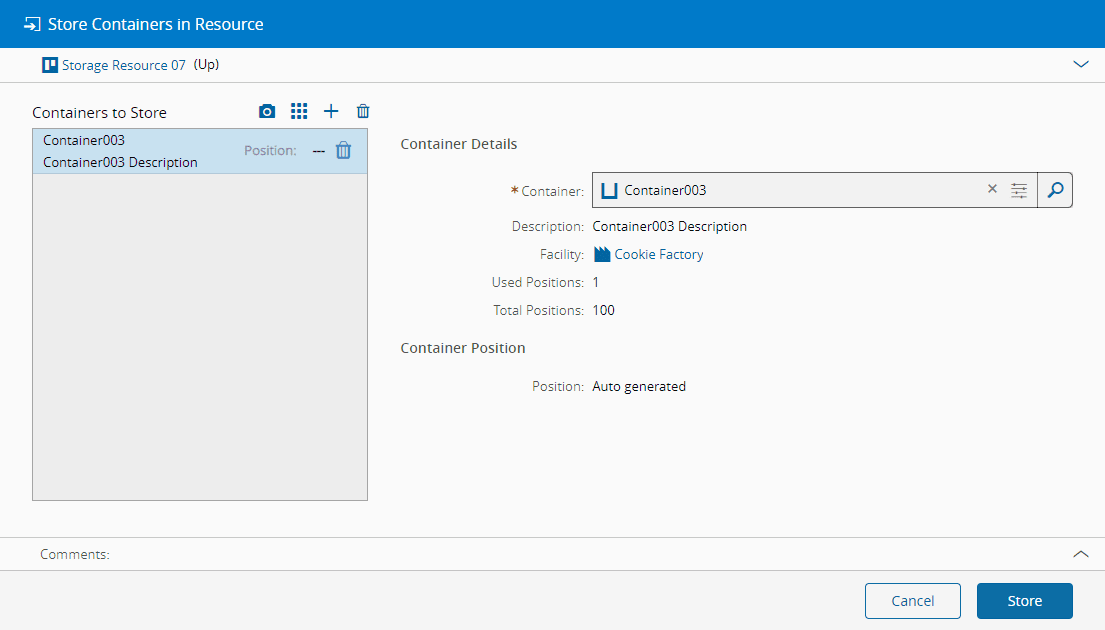This screenshot has height=630, width=1105.
Task: Click the camera scan icon above container list
Action: pos(267,112)
